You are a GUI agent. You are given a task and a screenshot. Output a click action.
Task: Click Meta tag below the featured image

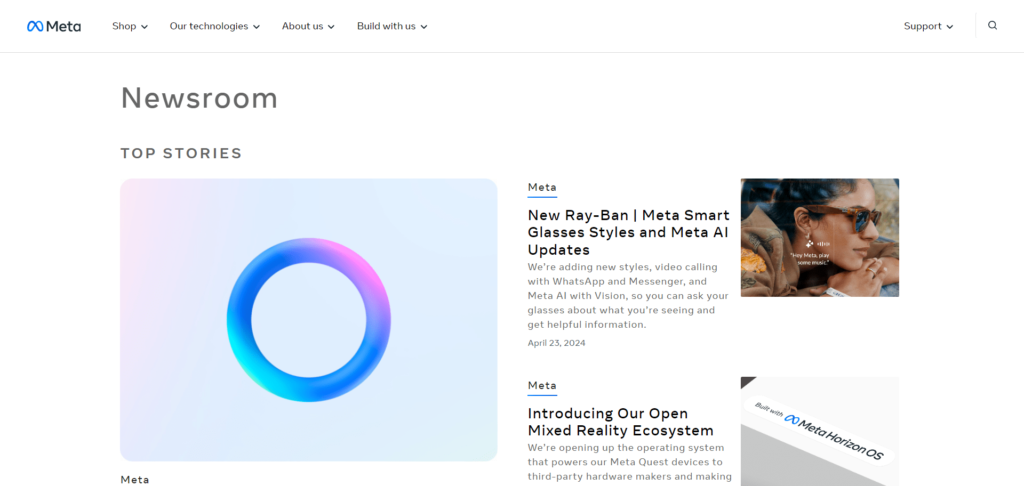135,479
